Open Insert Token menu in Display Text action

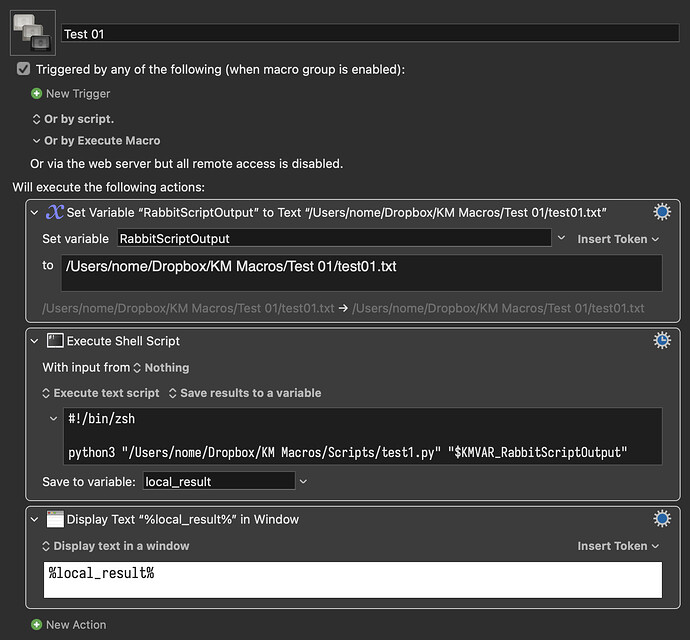click(x=618, y=546)
